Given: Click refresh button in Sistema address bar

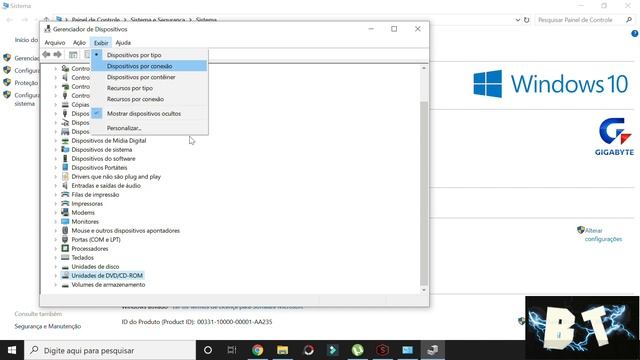Looking at the screenshot, I should click(x=527, y=20).
